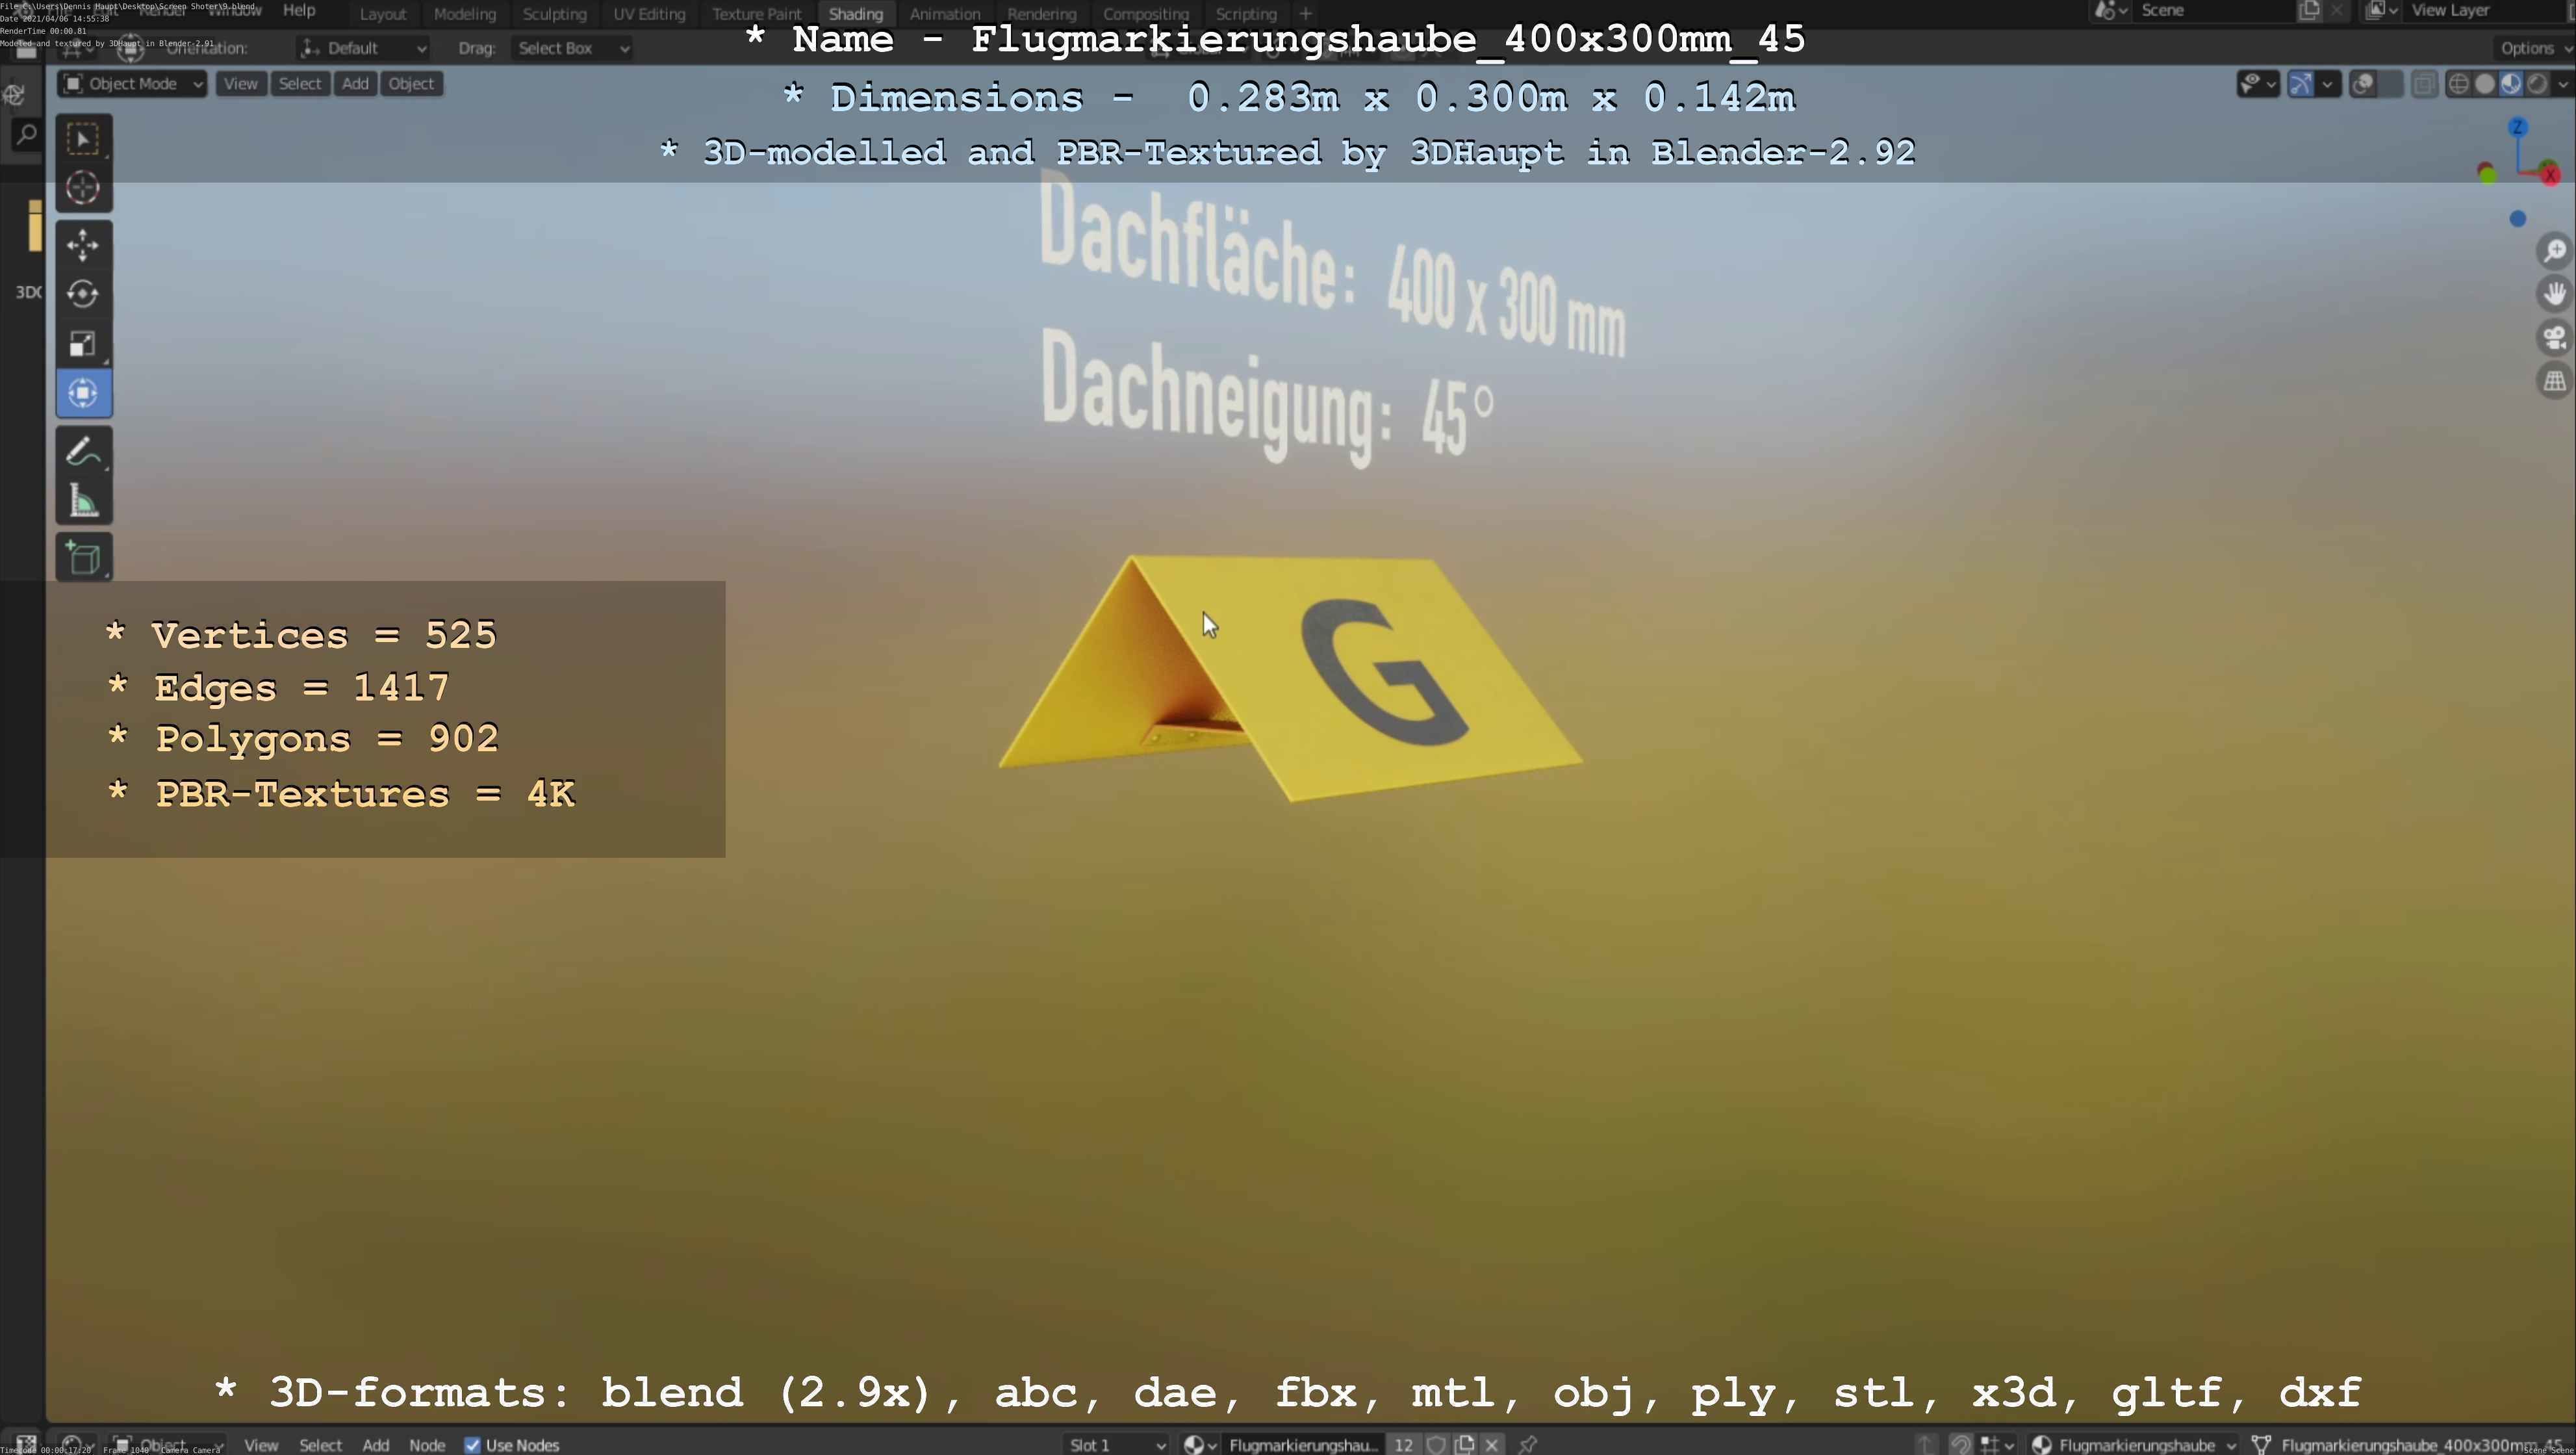This screenshot has height=1455, width=2576.
Task: Switch to solid viewport shading
Action: pos(2485,84)
